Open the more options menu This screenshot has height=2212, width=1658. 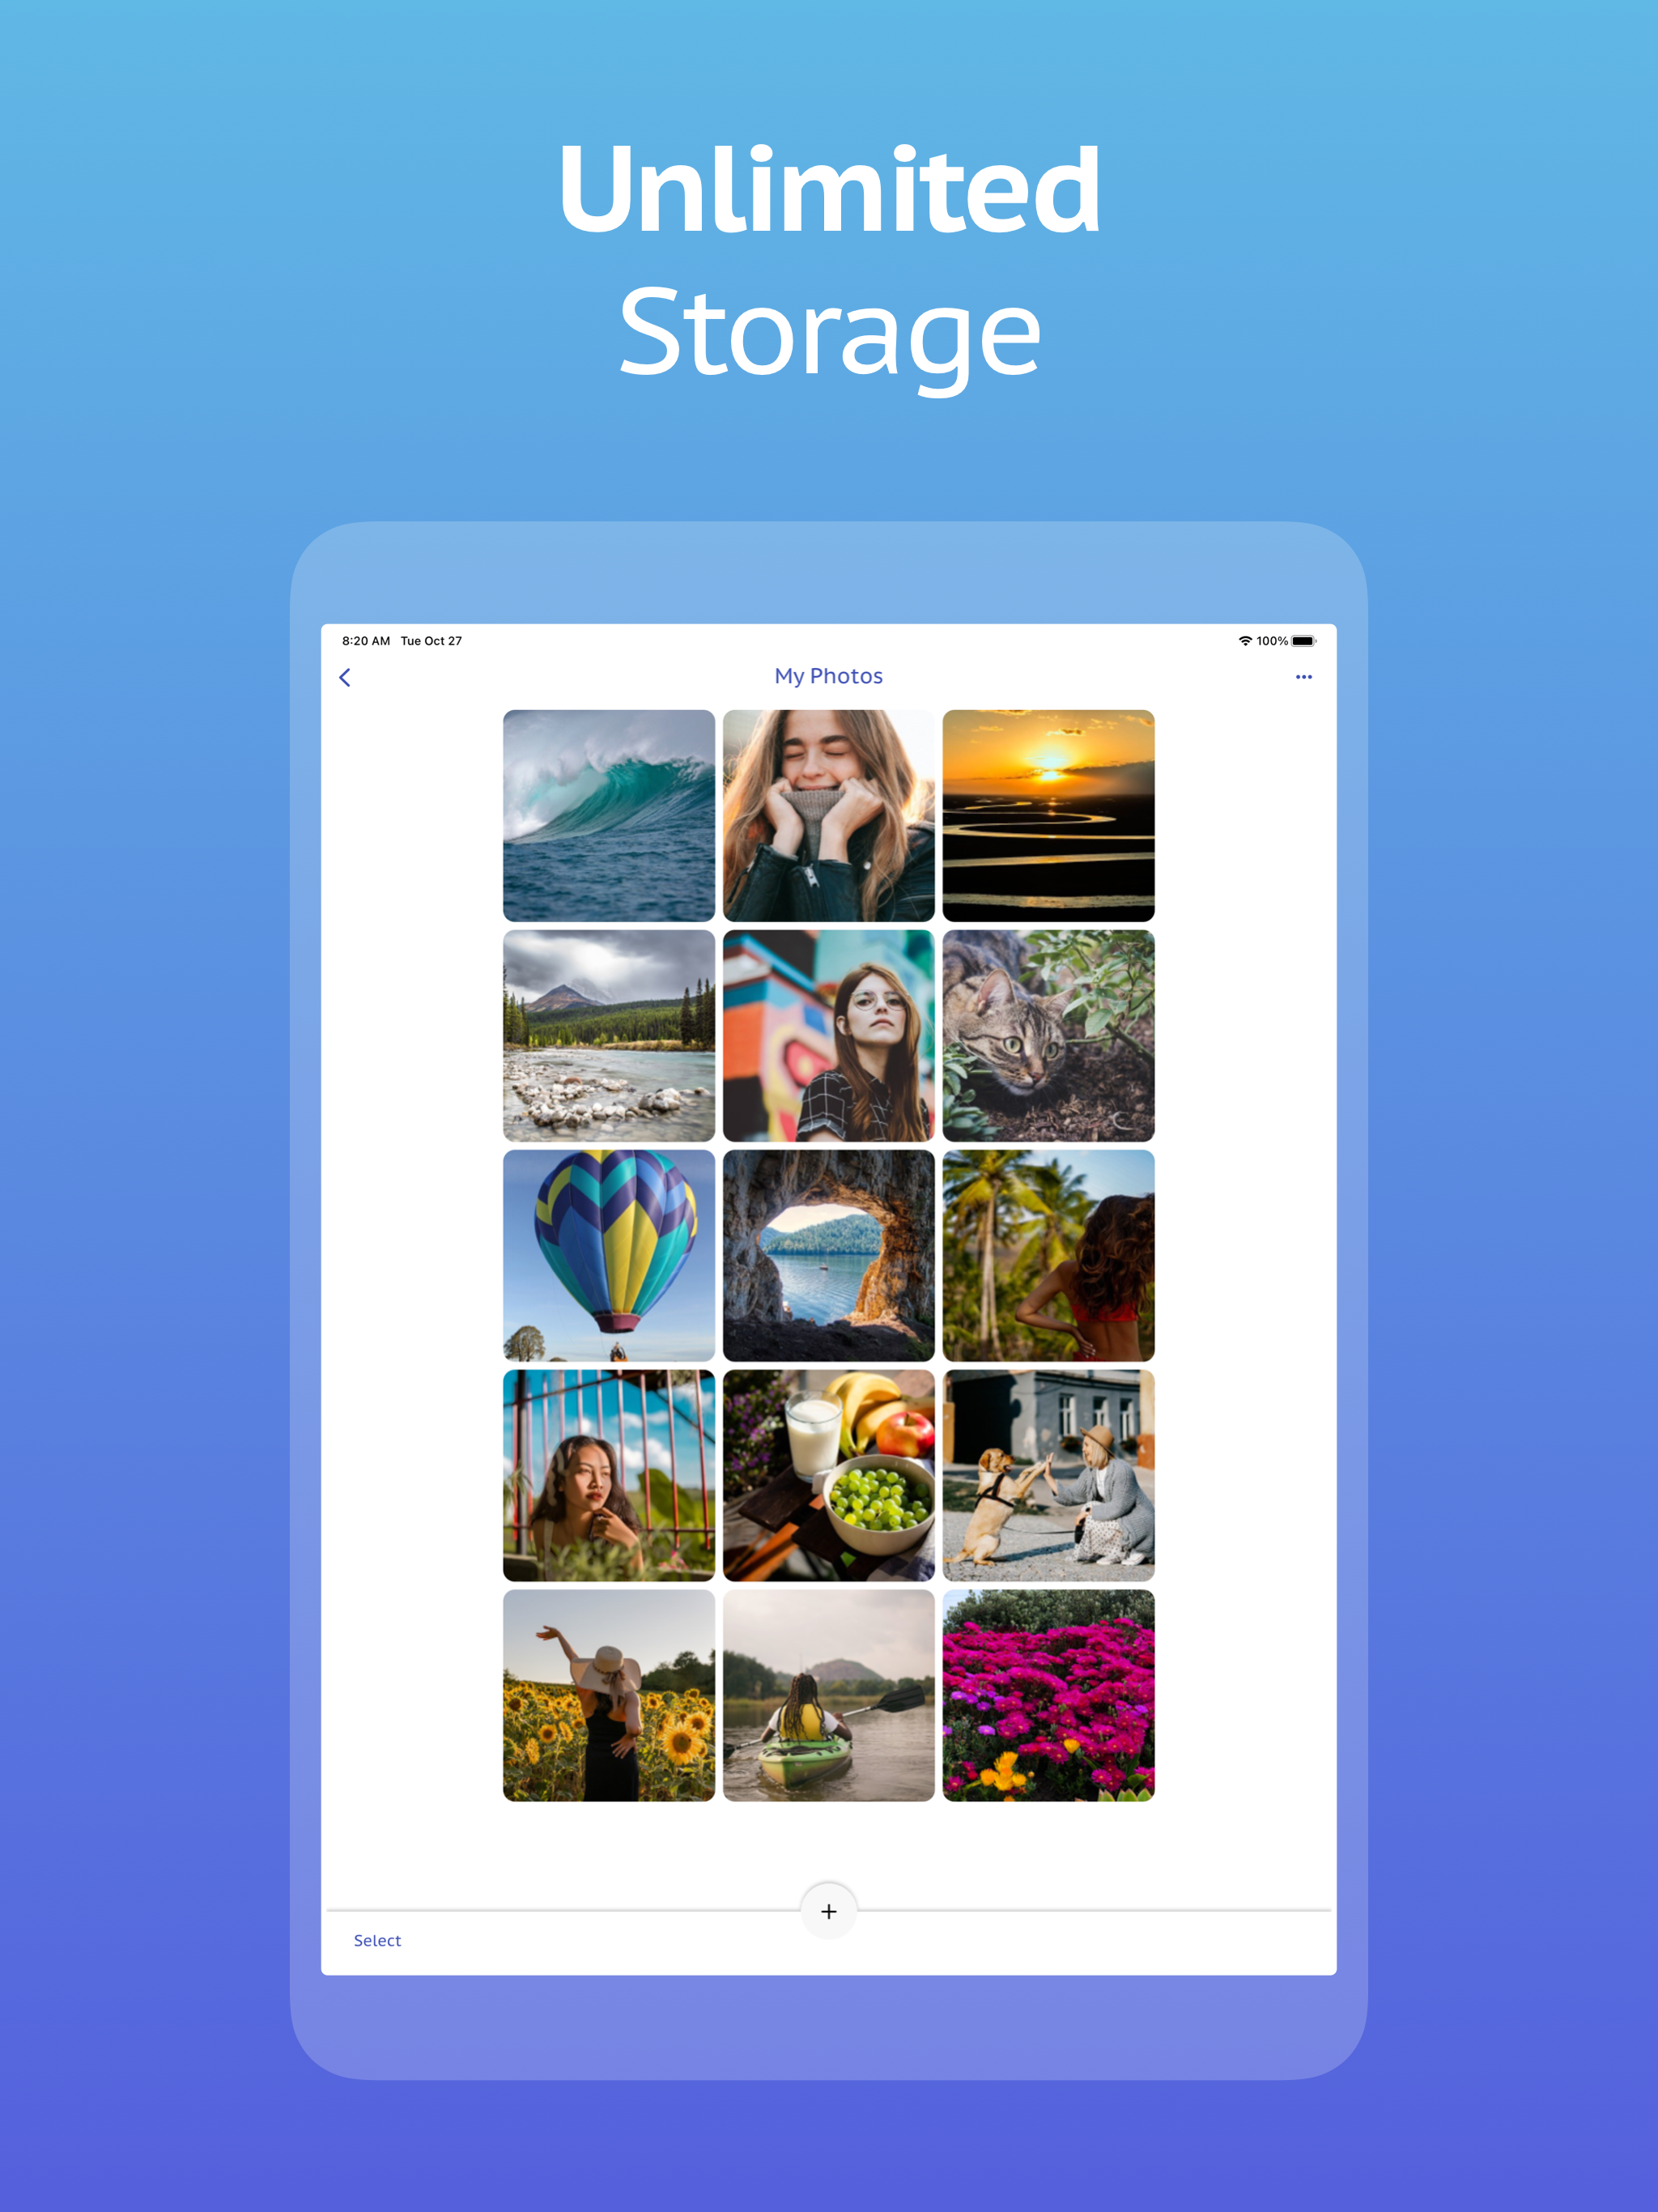(x=1305, y=677)
